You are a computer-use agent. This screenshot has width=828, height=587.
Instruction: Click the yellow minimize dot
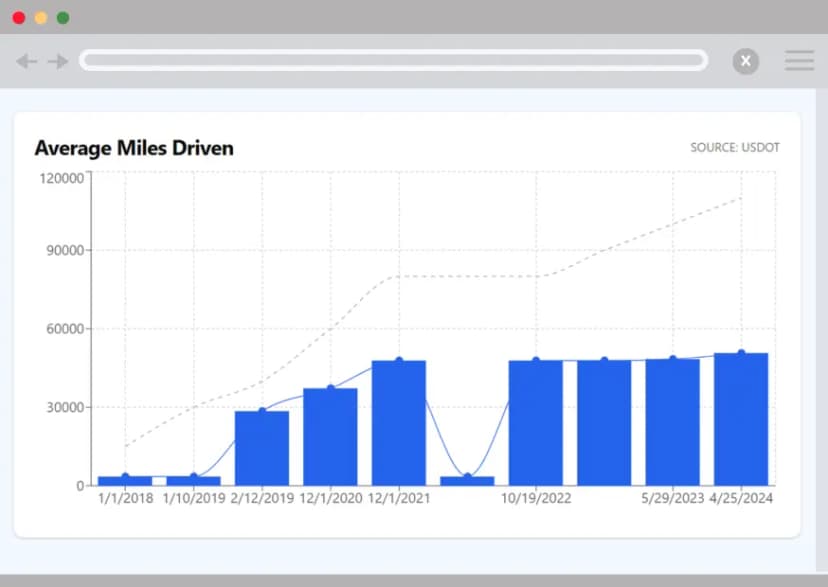coord(41,18)
